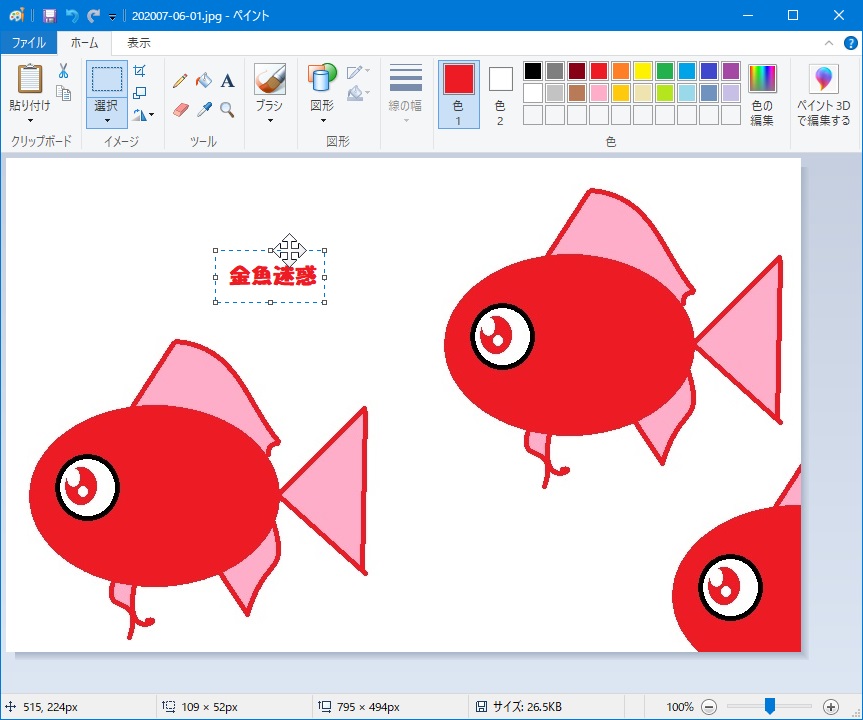
Task: Click the Crop icon in the Image group
Action: tap(140, 70)
